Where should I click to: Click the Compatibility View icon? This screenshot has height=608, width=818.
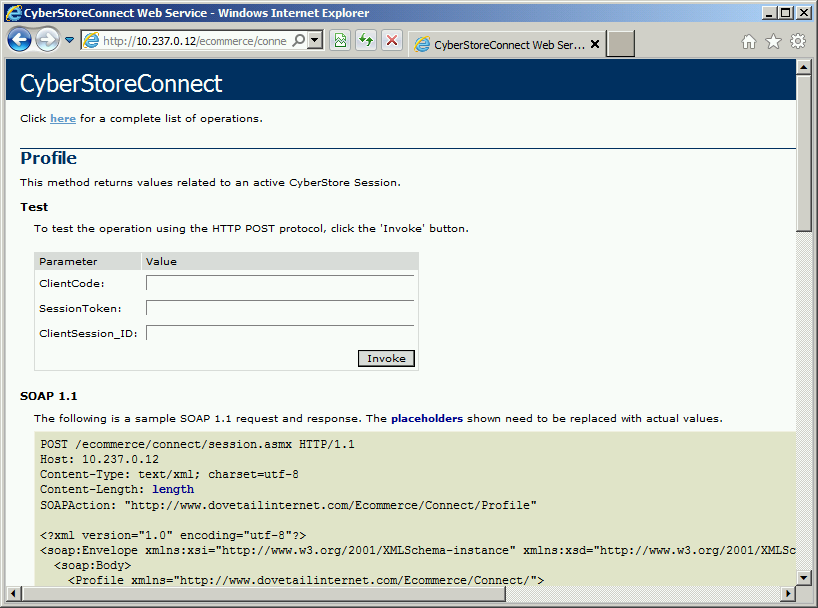pos(340,41)
